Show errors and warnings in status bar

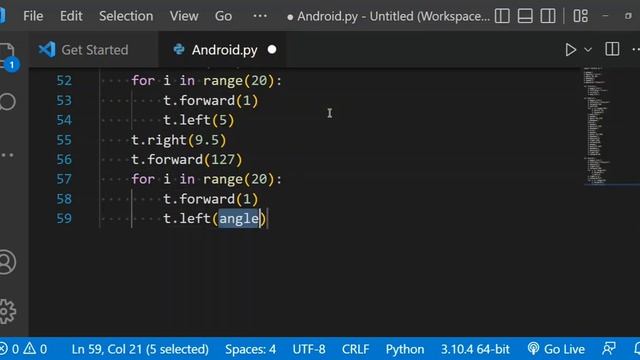[24, 349]
